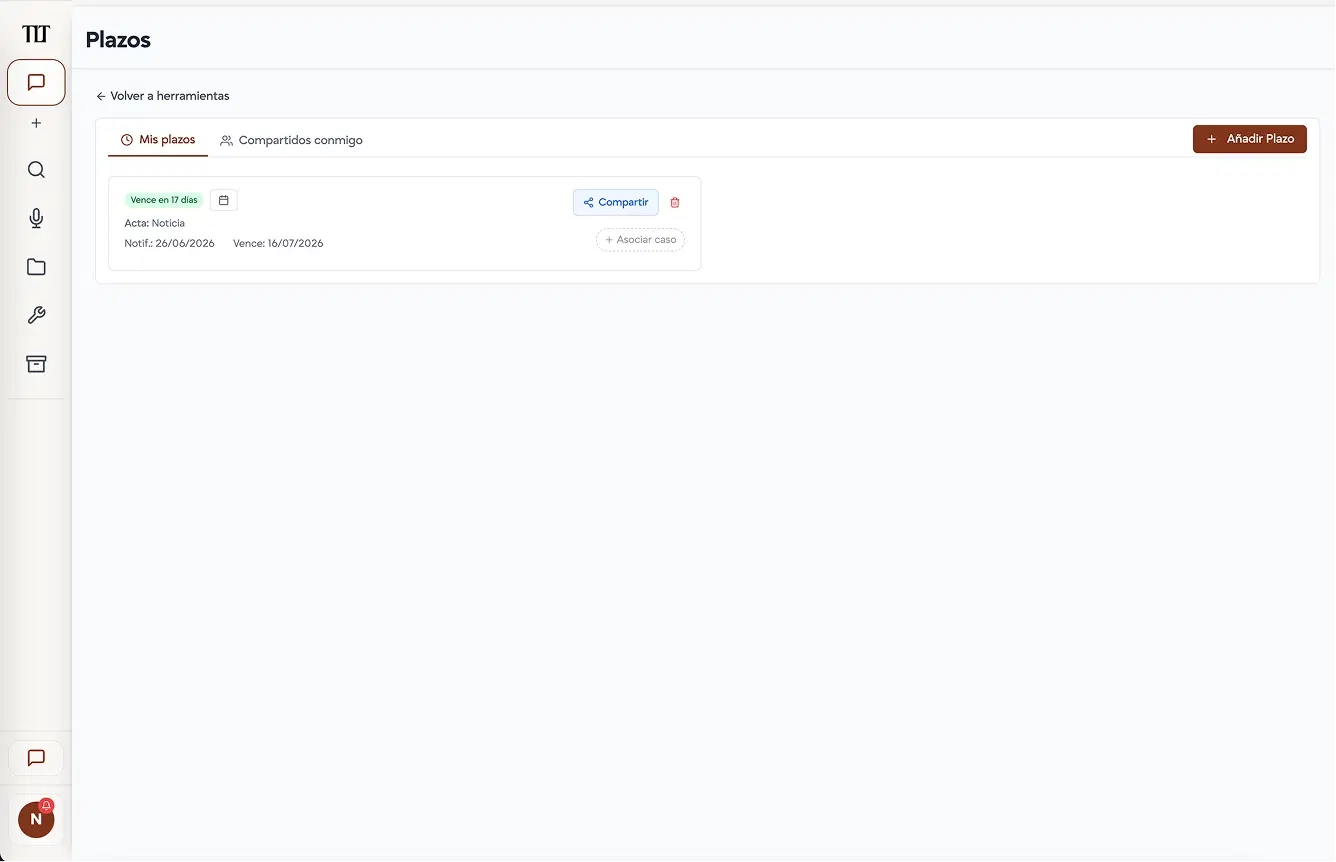This screenshot has width=1336, height=862.
Task: Click the Compartir button
Action: click(616, 202)
